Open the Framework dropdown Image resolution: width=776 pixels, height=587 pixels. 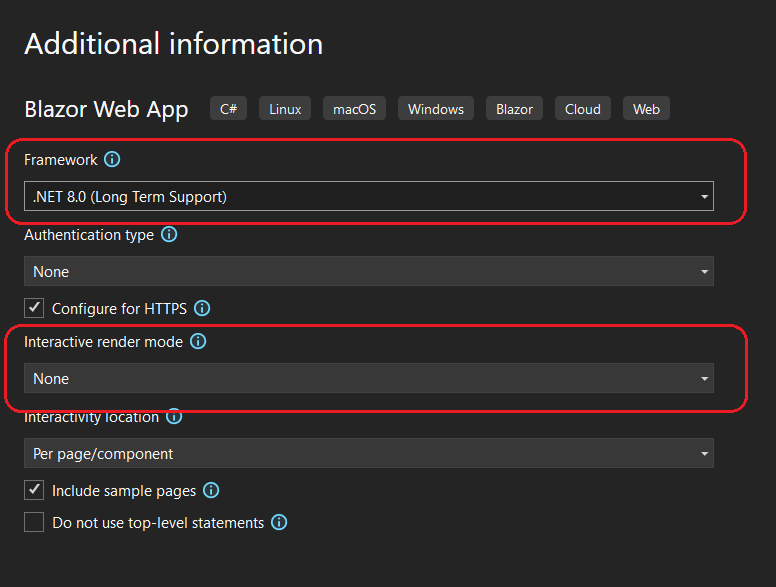tap(368, 197)
